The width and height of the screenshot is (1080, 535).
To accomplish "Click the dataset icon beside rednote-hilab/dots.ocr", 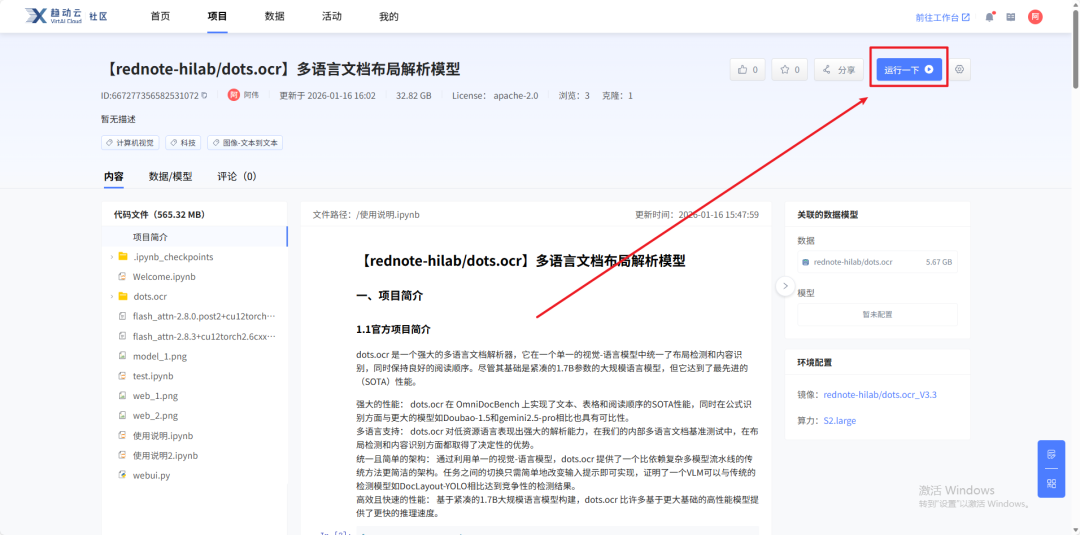I will click(806, 262).
